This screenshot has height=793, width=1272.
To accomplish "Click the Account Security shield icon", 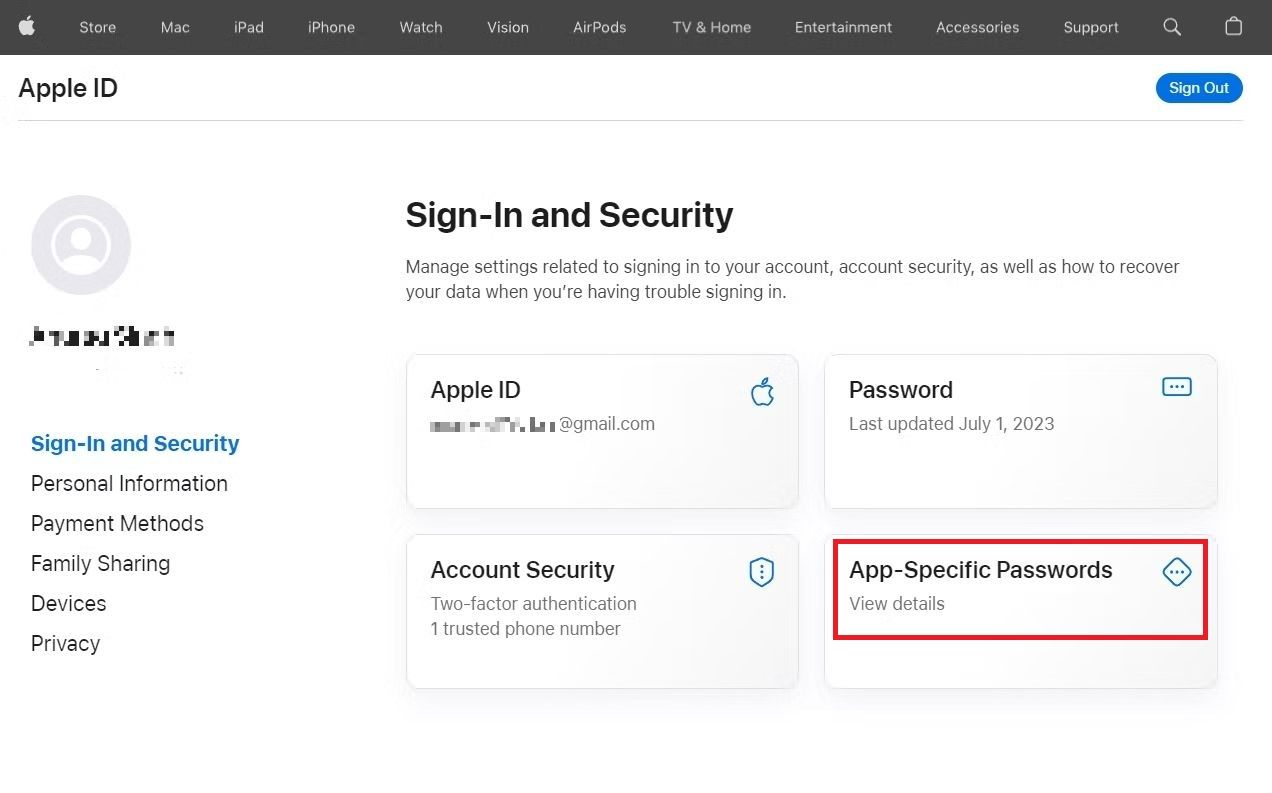I will [x=762, y=572].
